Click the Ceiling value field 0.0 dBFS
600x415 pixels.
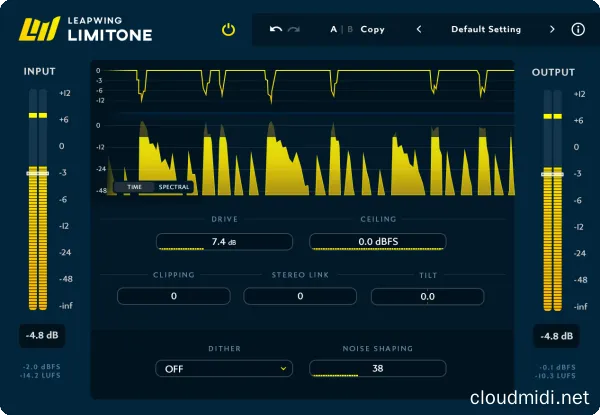[x=377, y=242]
